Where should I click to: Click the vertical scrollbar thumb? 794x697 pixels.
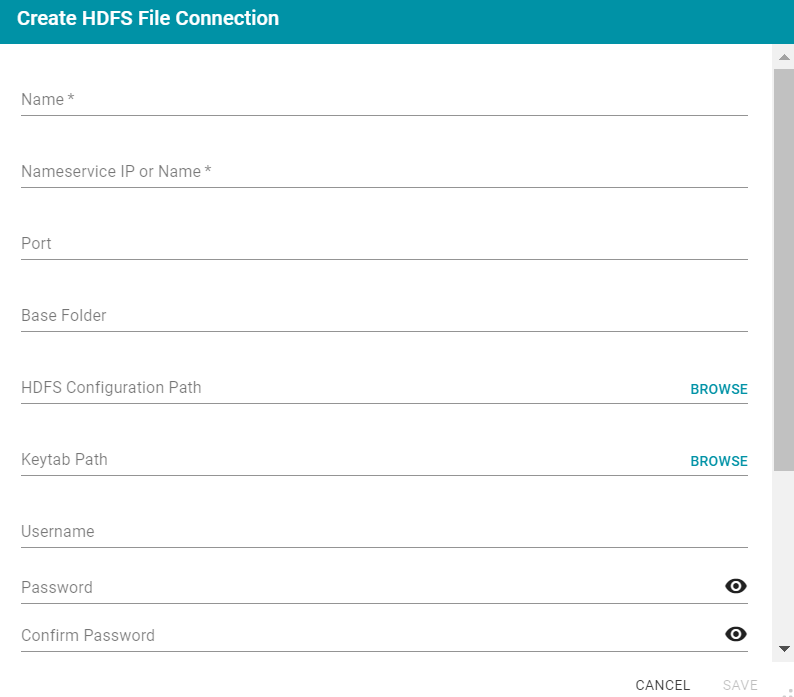coord(784,260)
